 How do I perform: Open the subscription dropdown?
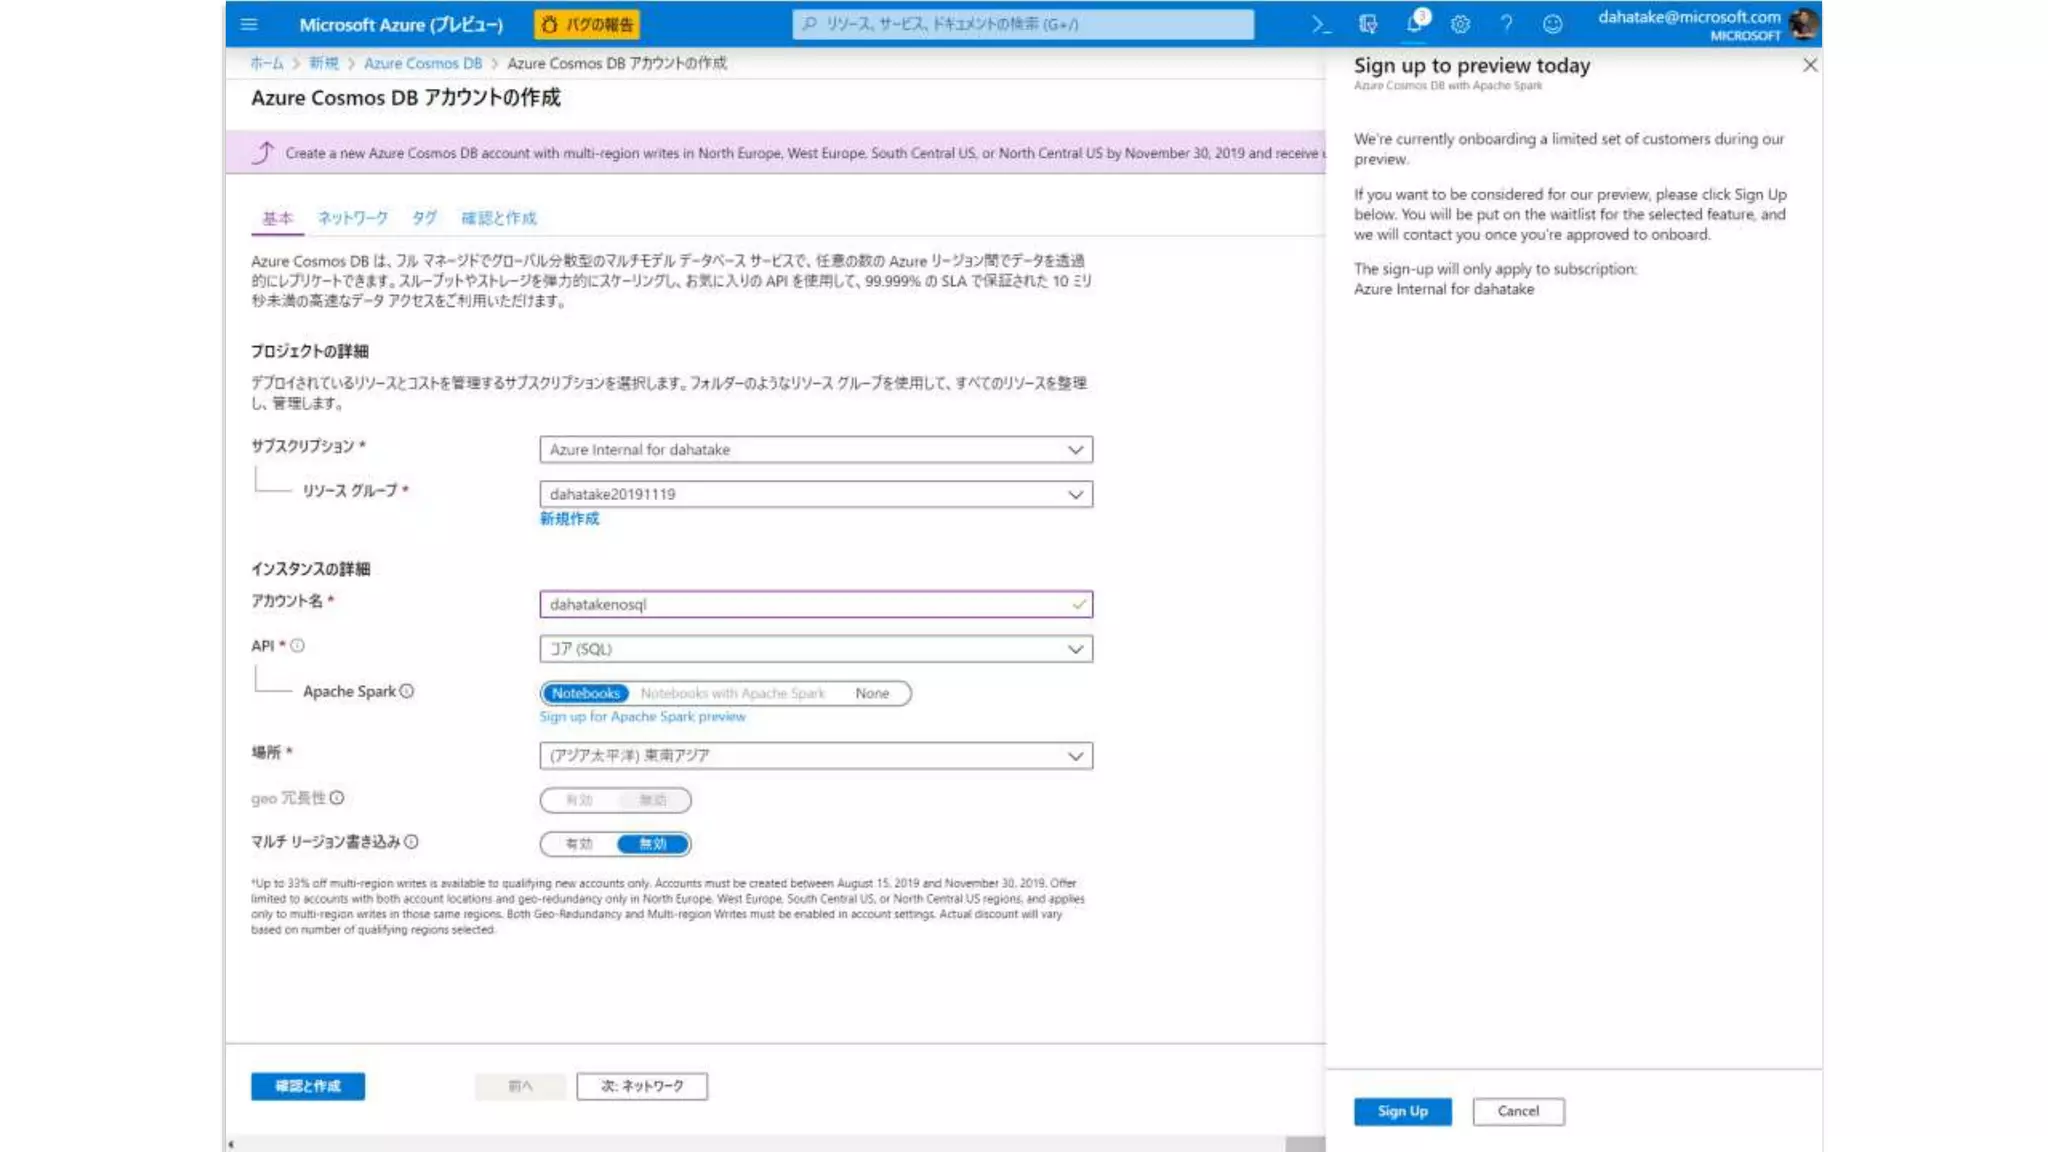point(816,450)
